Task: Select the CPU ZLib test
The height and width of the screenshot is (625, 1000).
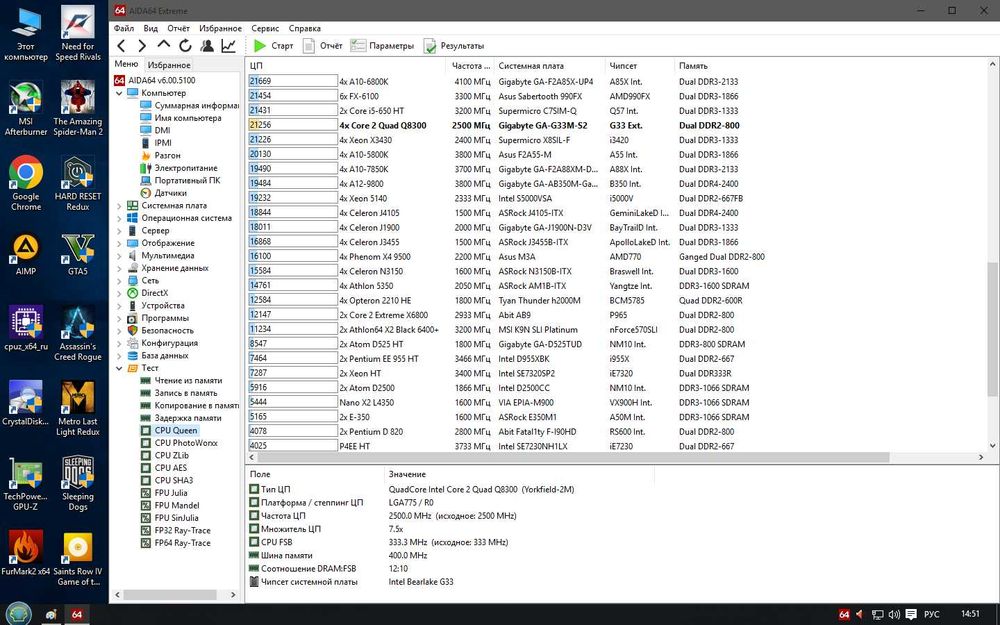Action: pos(165,455)
